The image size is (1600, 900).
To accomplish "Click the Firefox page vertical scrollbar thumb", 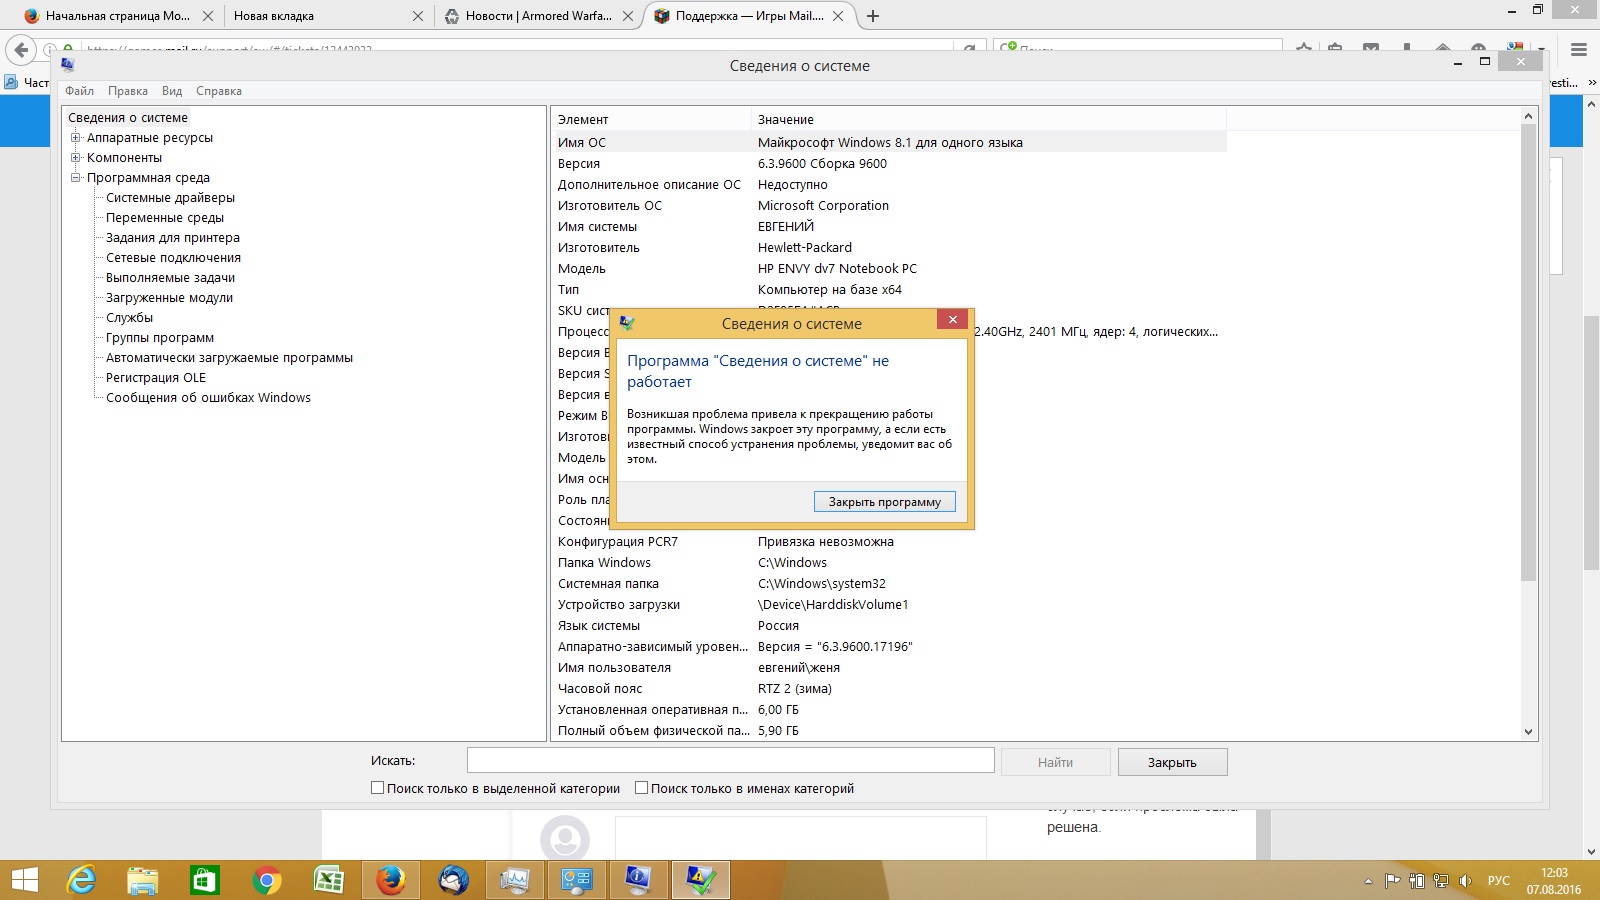I will click(1591, 442).
